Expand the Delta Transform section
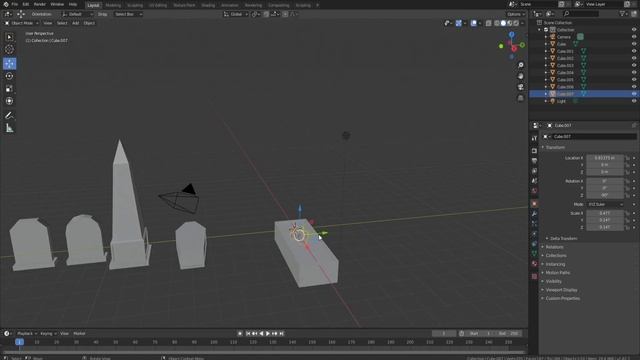 [563, 238]
